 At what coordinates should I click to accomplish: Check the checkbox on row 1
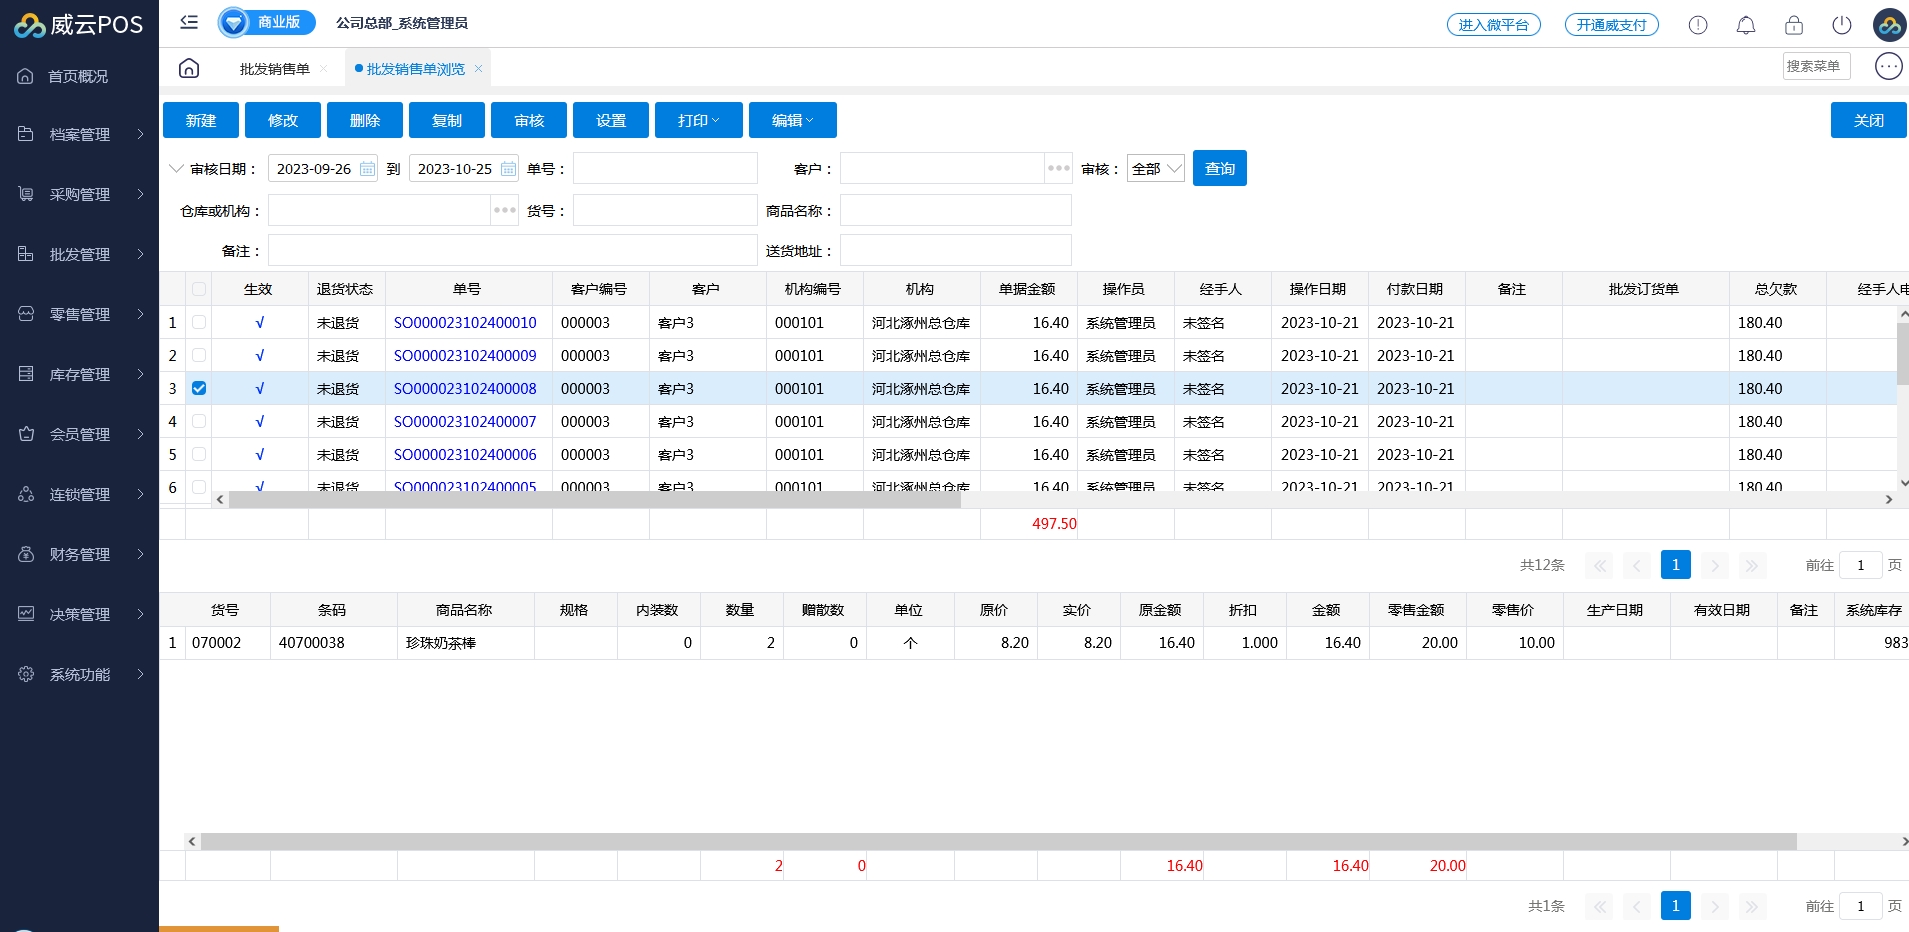point(199,322)
